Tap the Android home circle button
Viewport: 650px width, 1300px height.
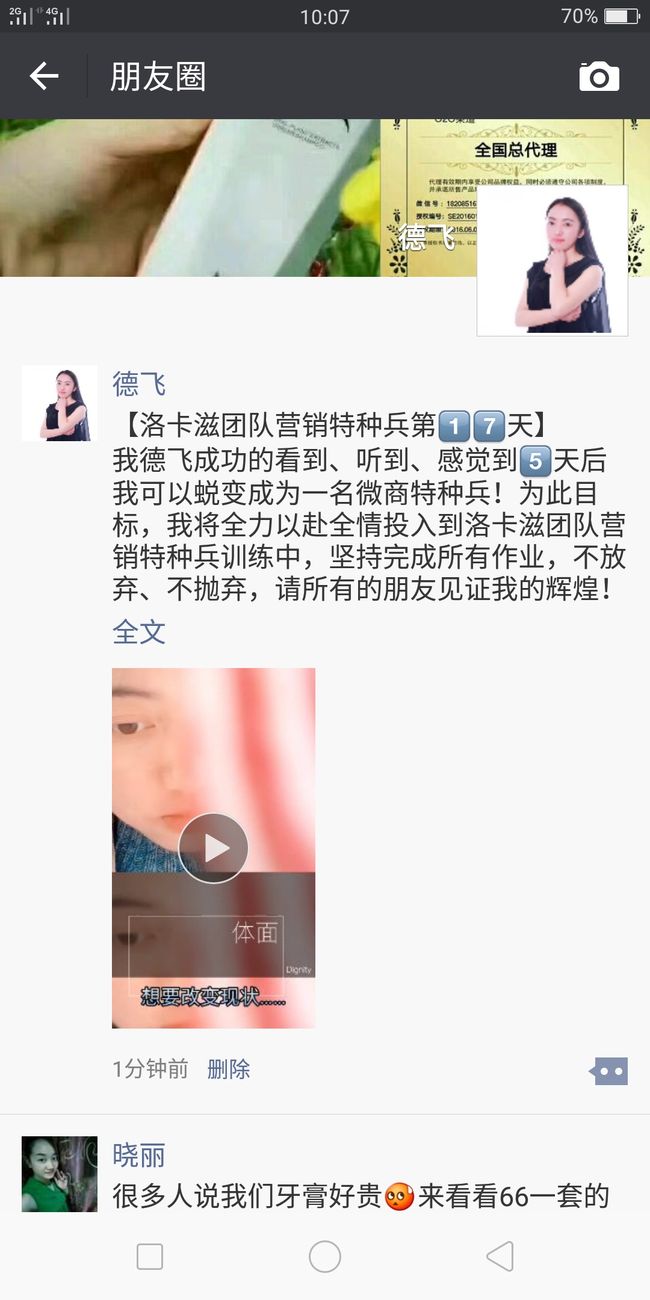pos(325,1256)
